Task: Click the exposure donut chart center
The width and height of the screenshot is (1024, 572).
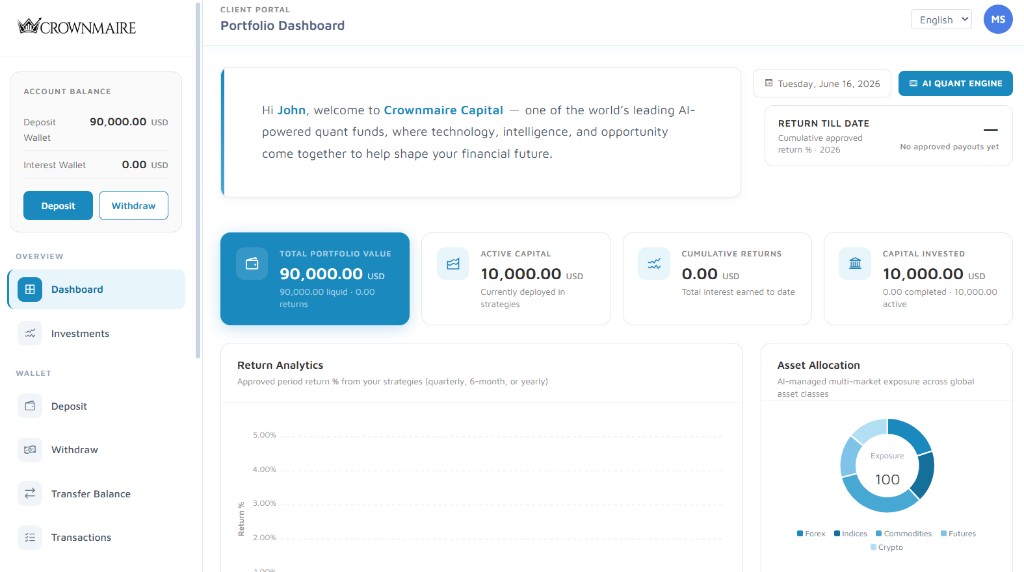Action: tap(887, 467)
